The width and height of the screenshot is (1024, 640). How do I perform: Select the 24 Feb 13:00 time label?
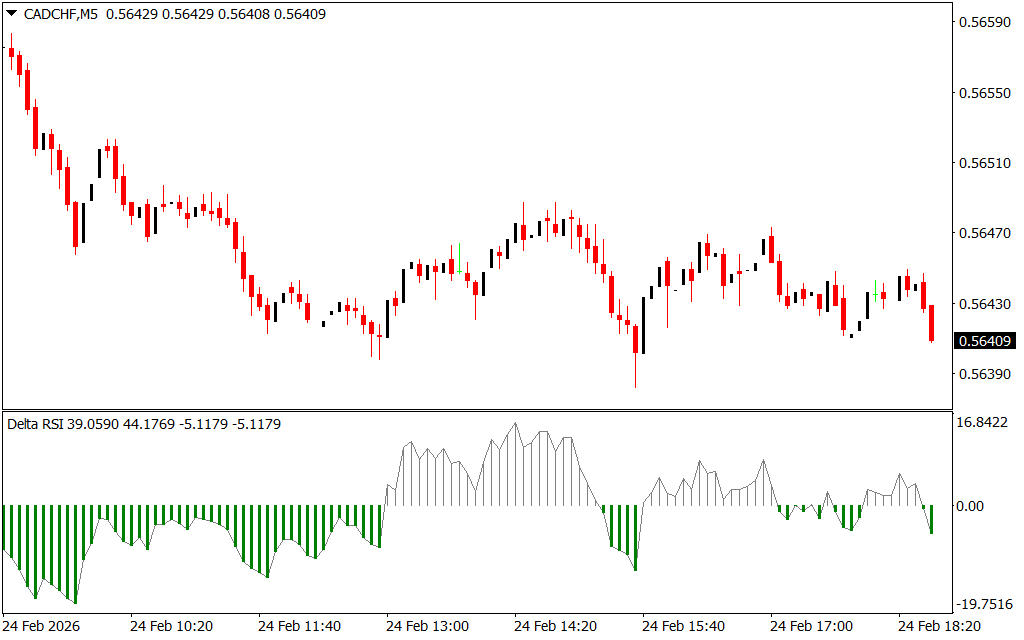coord(427,626)
